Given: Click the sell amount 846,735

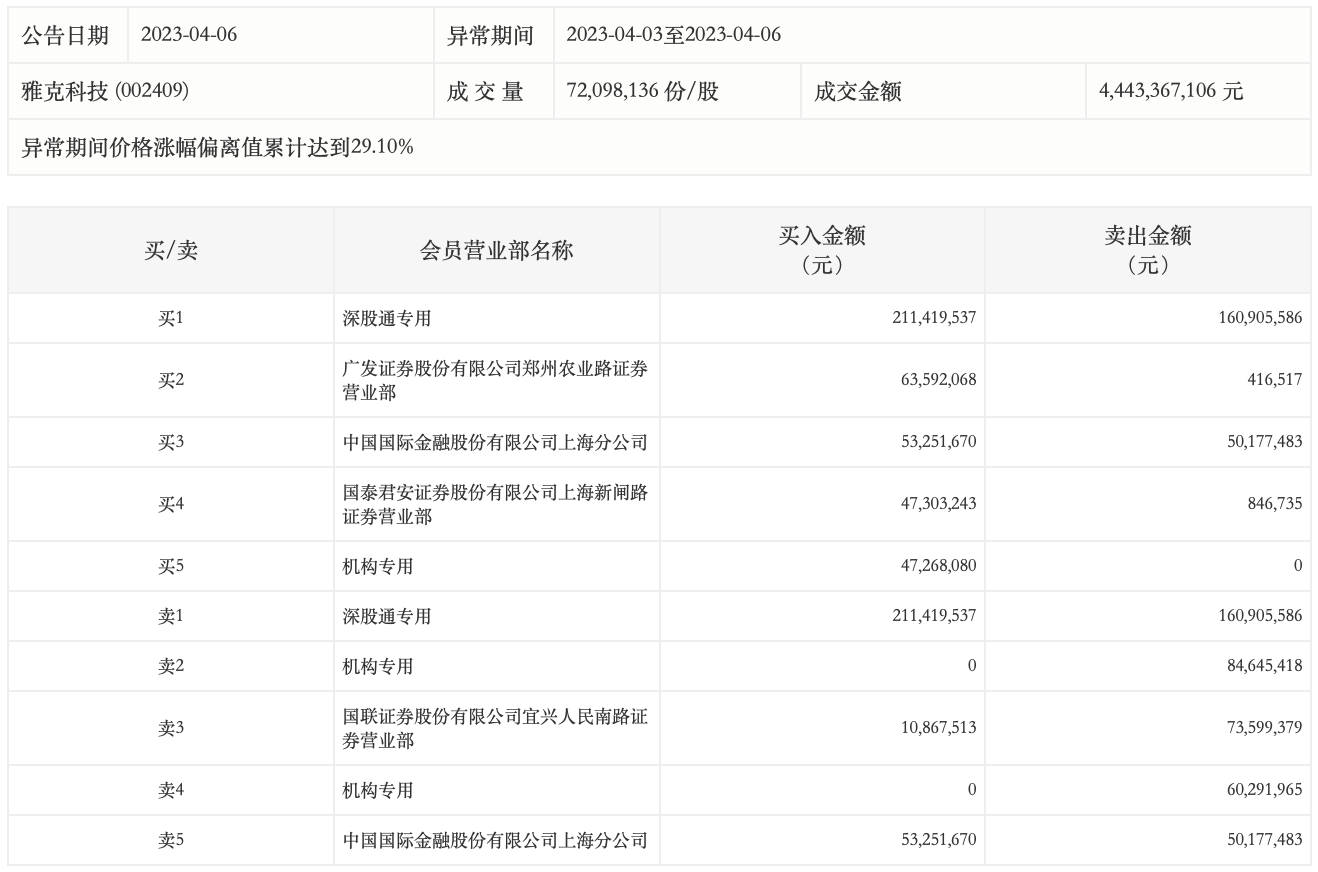Looking at the screenshot, I should click(1273, 504).
